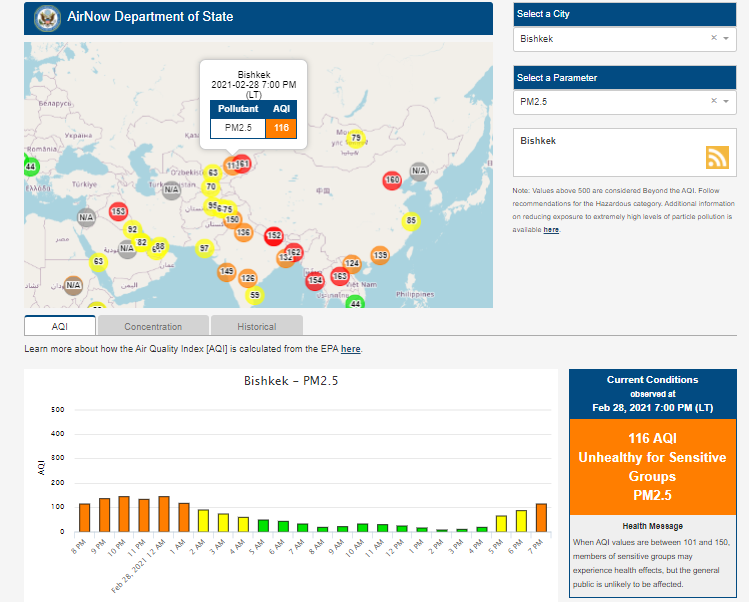
Task: Click the orange map marker showing 135
Action: tap(380, 256)
